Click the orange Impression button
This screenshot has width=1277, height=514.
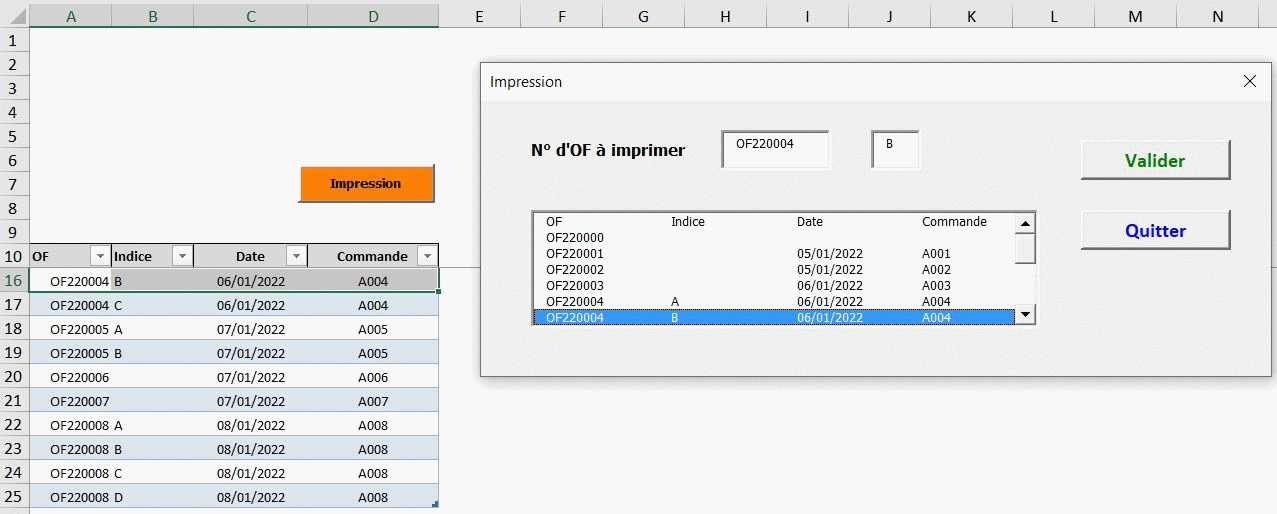(x=366, y=184)
